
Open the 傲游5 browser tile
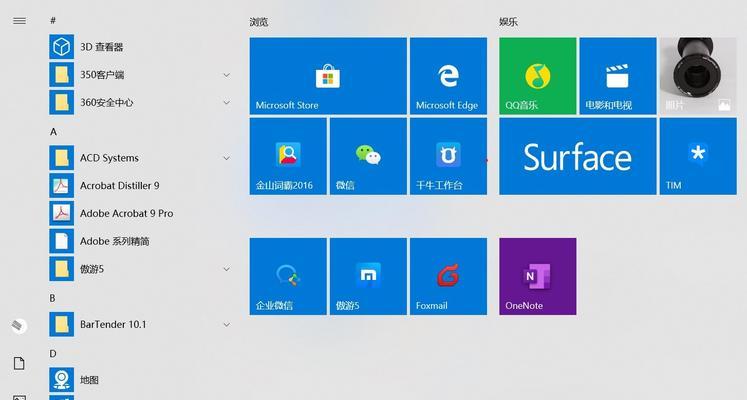pos(368,276)
